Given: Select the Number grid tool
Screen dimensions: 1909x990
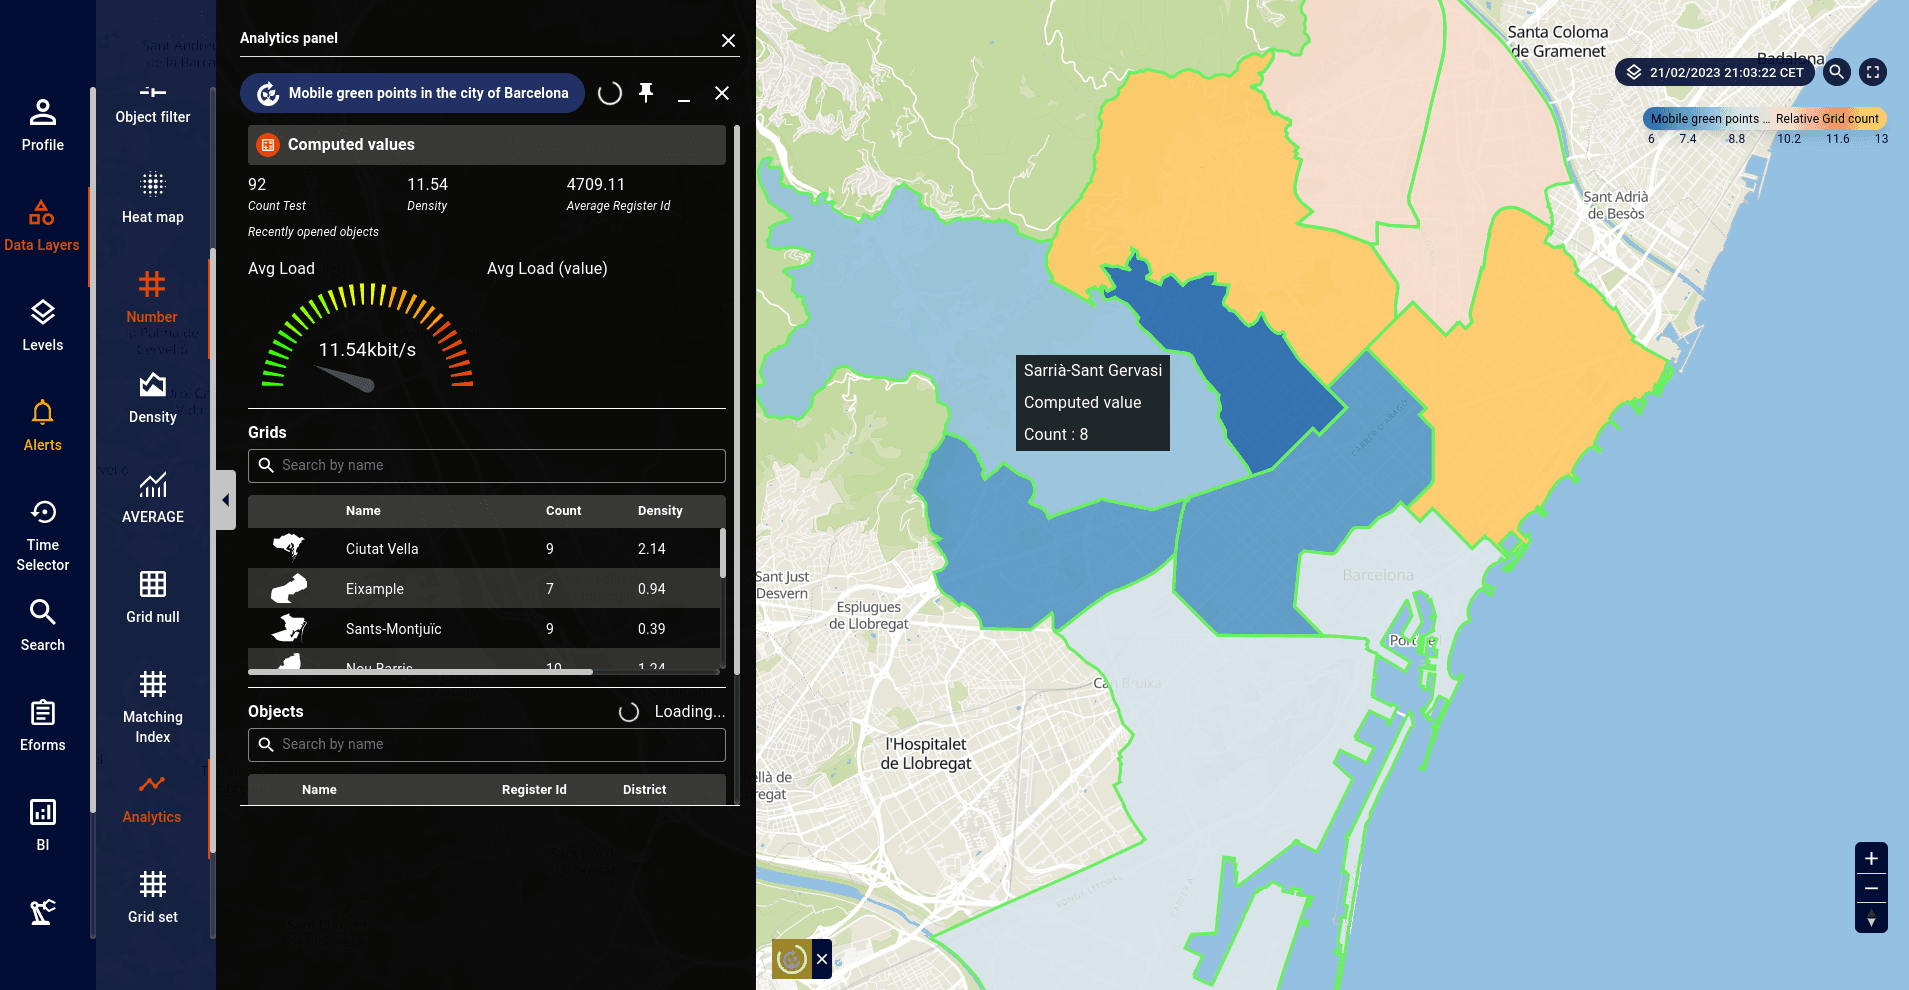Looking at the screenshot, I should click(152, 298).
